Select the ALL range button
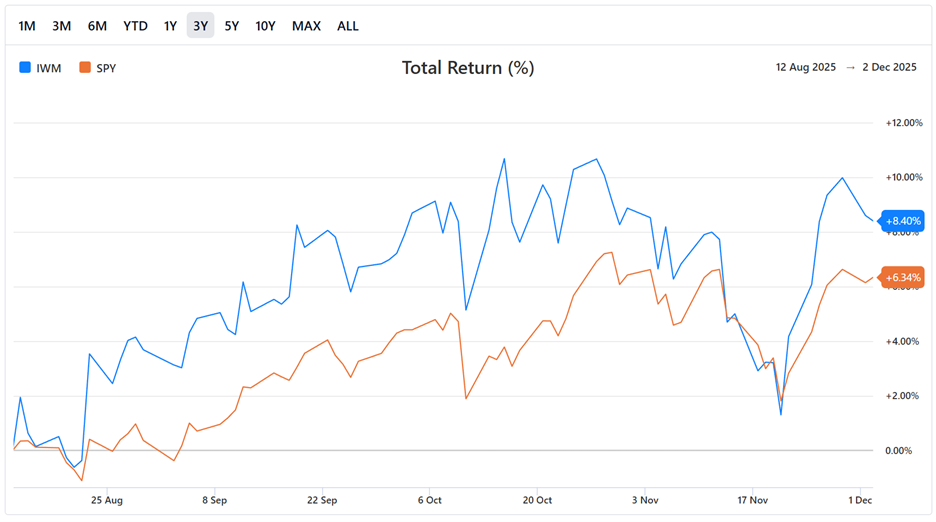This screenshot has width=936, height=522. pos(348,26)
